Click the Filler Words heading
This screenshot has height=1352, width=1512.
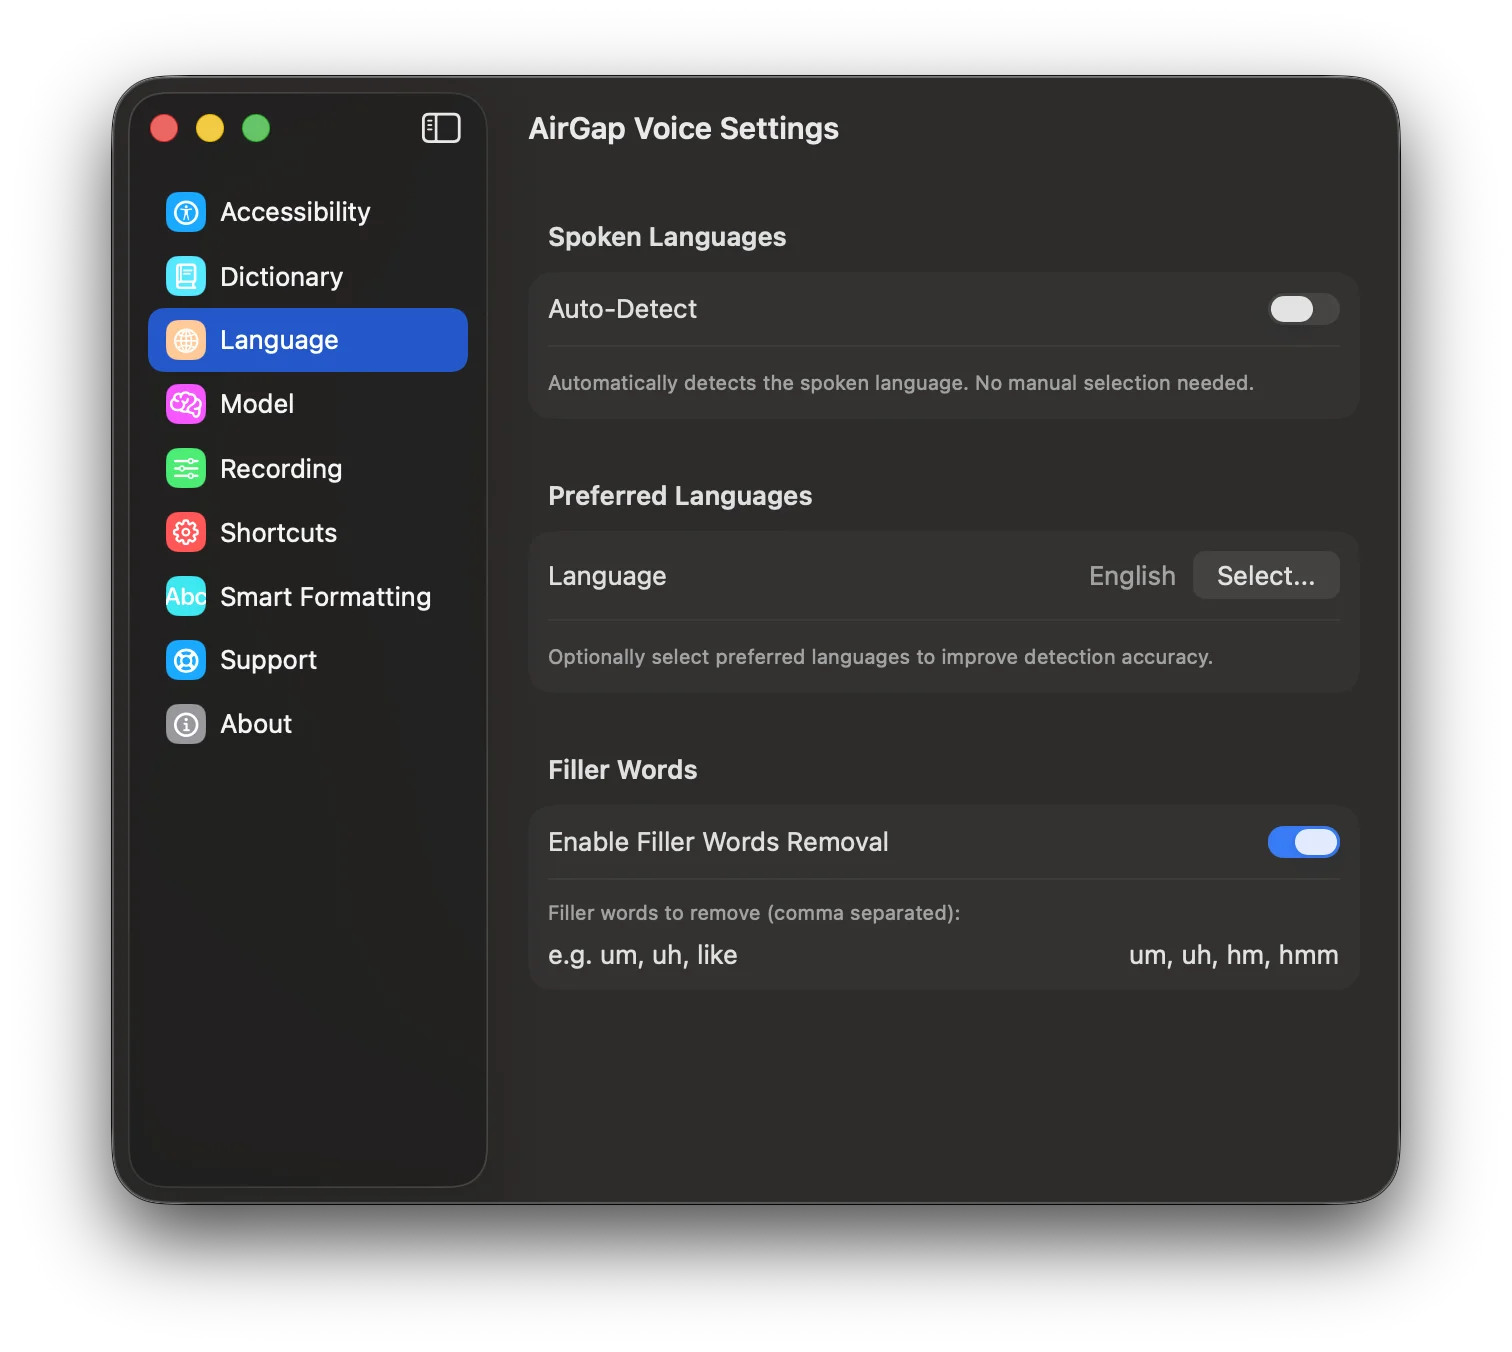pos(622,770)
